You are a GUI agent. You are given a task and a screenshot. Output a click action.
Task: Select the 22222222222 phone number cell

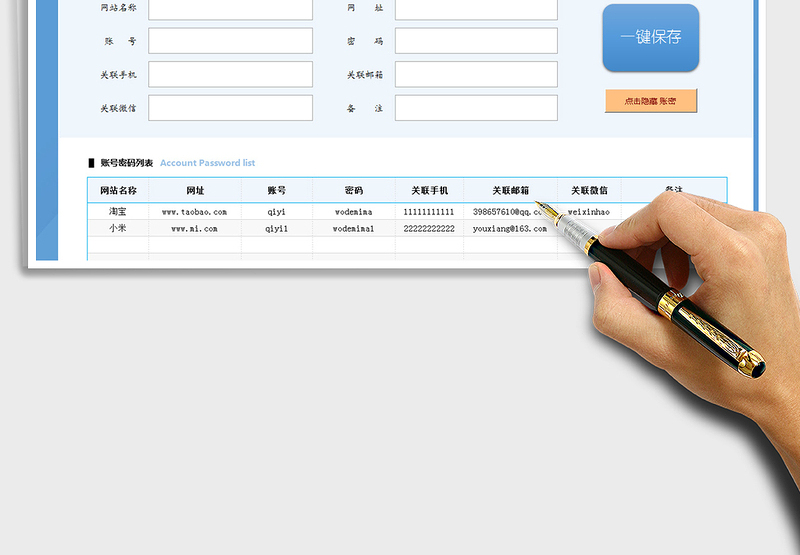pyautogui.click(x=429, y=229)
